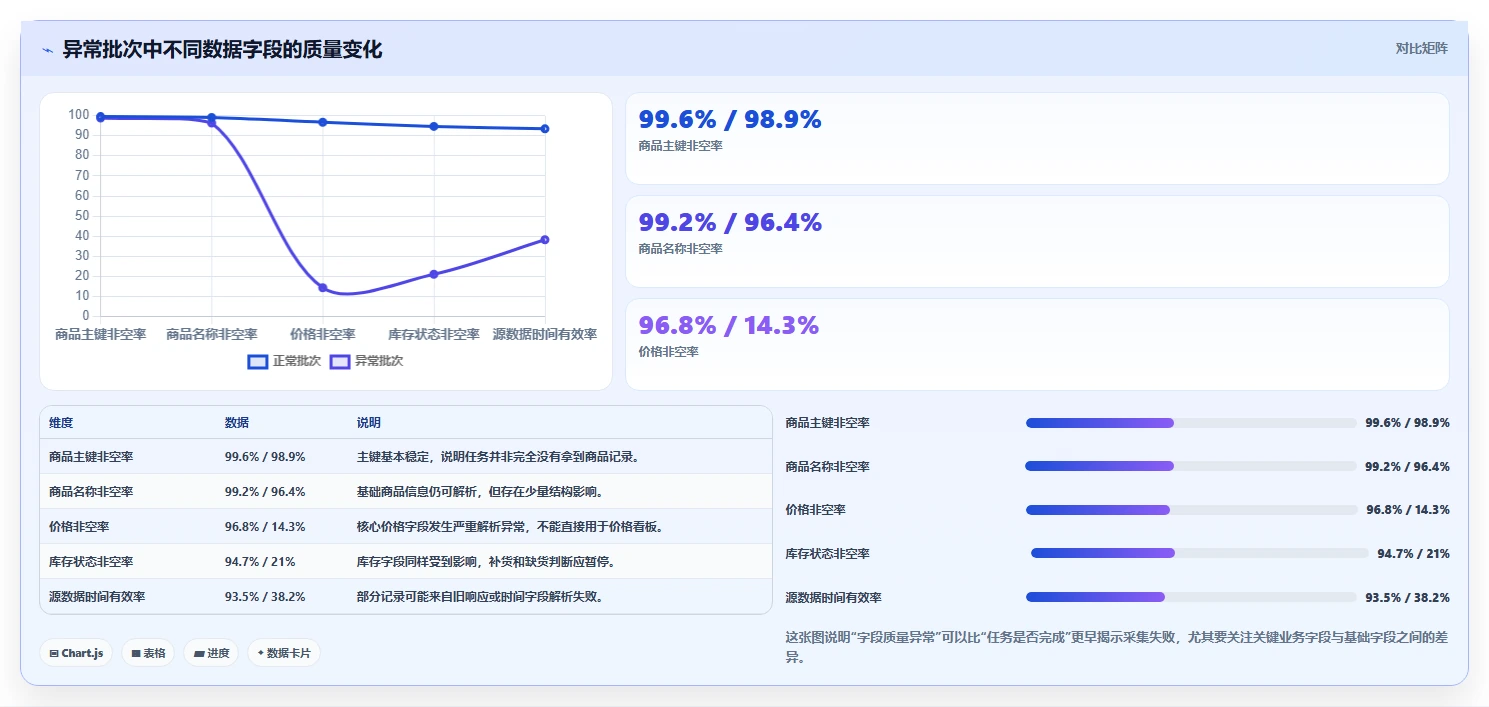Select the 商品名称非空率 cell in the table
1489x707 pixels.
[x=91, y=492]
